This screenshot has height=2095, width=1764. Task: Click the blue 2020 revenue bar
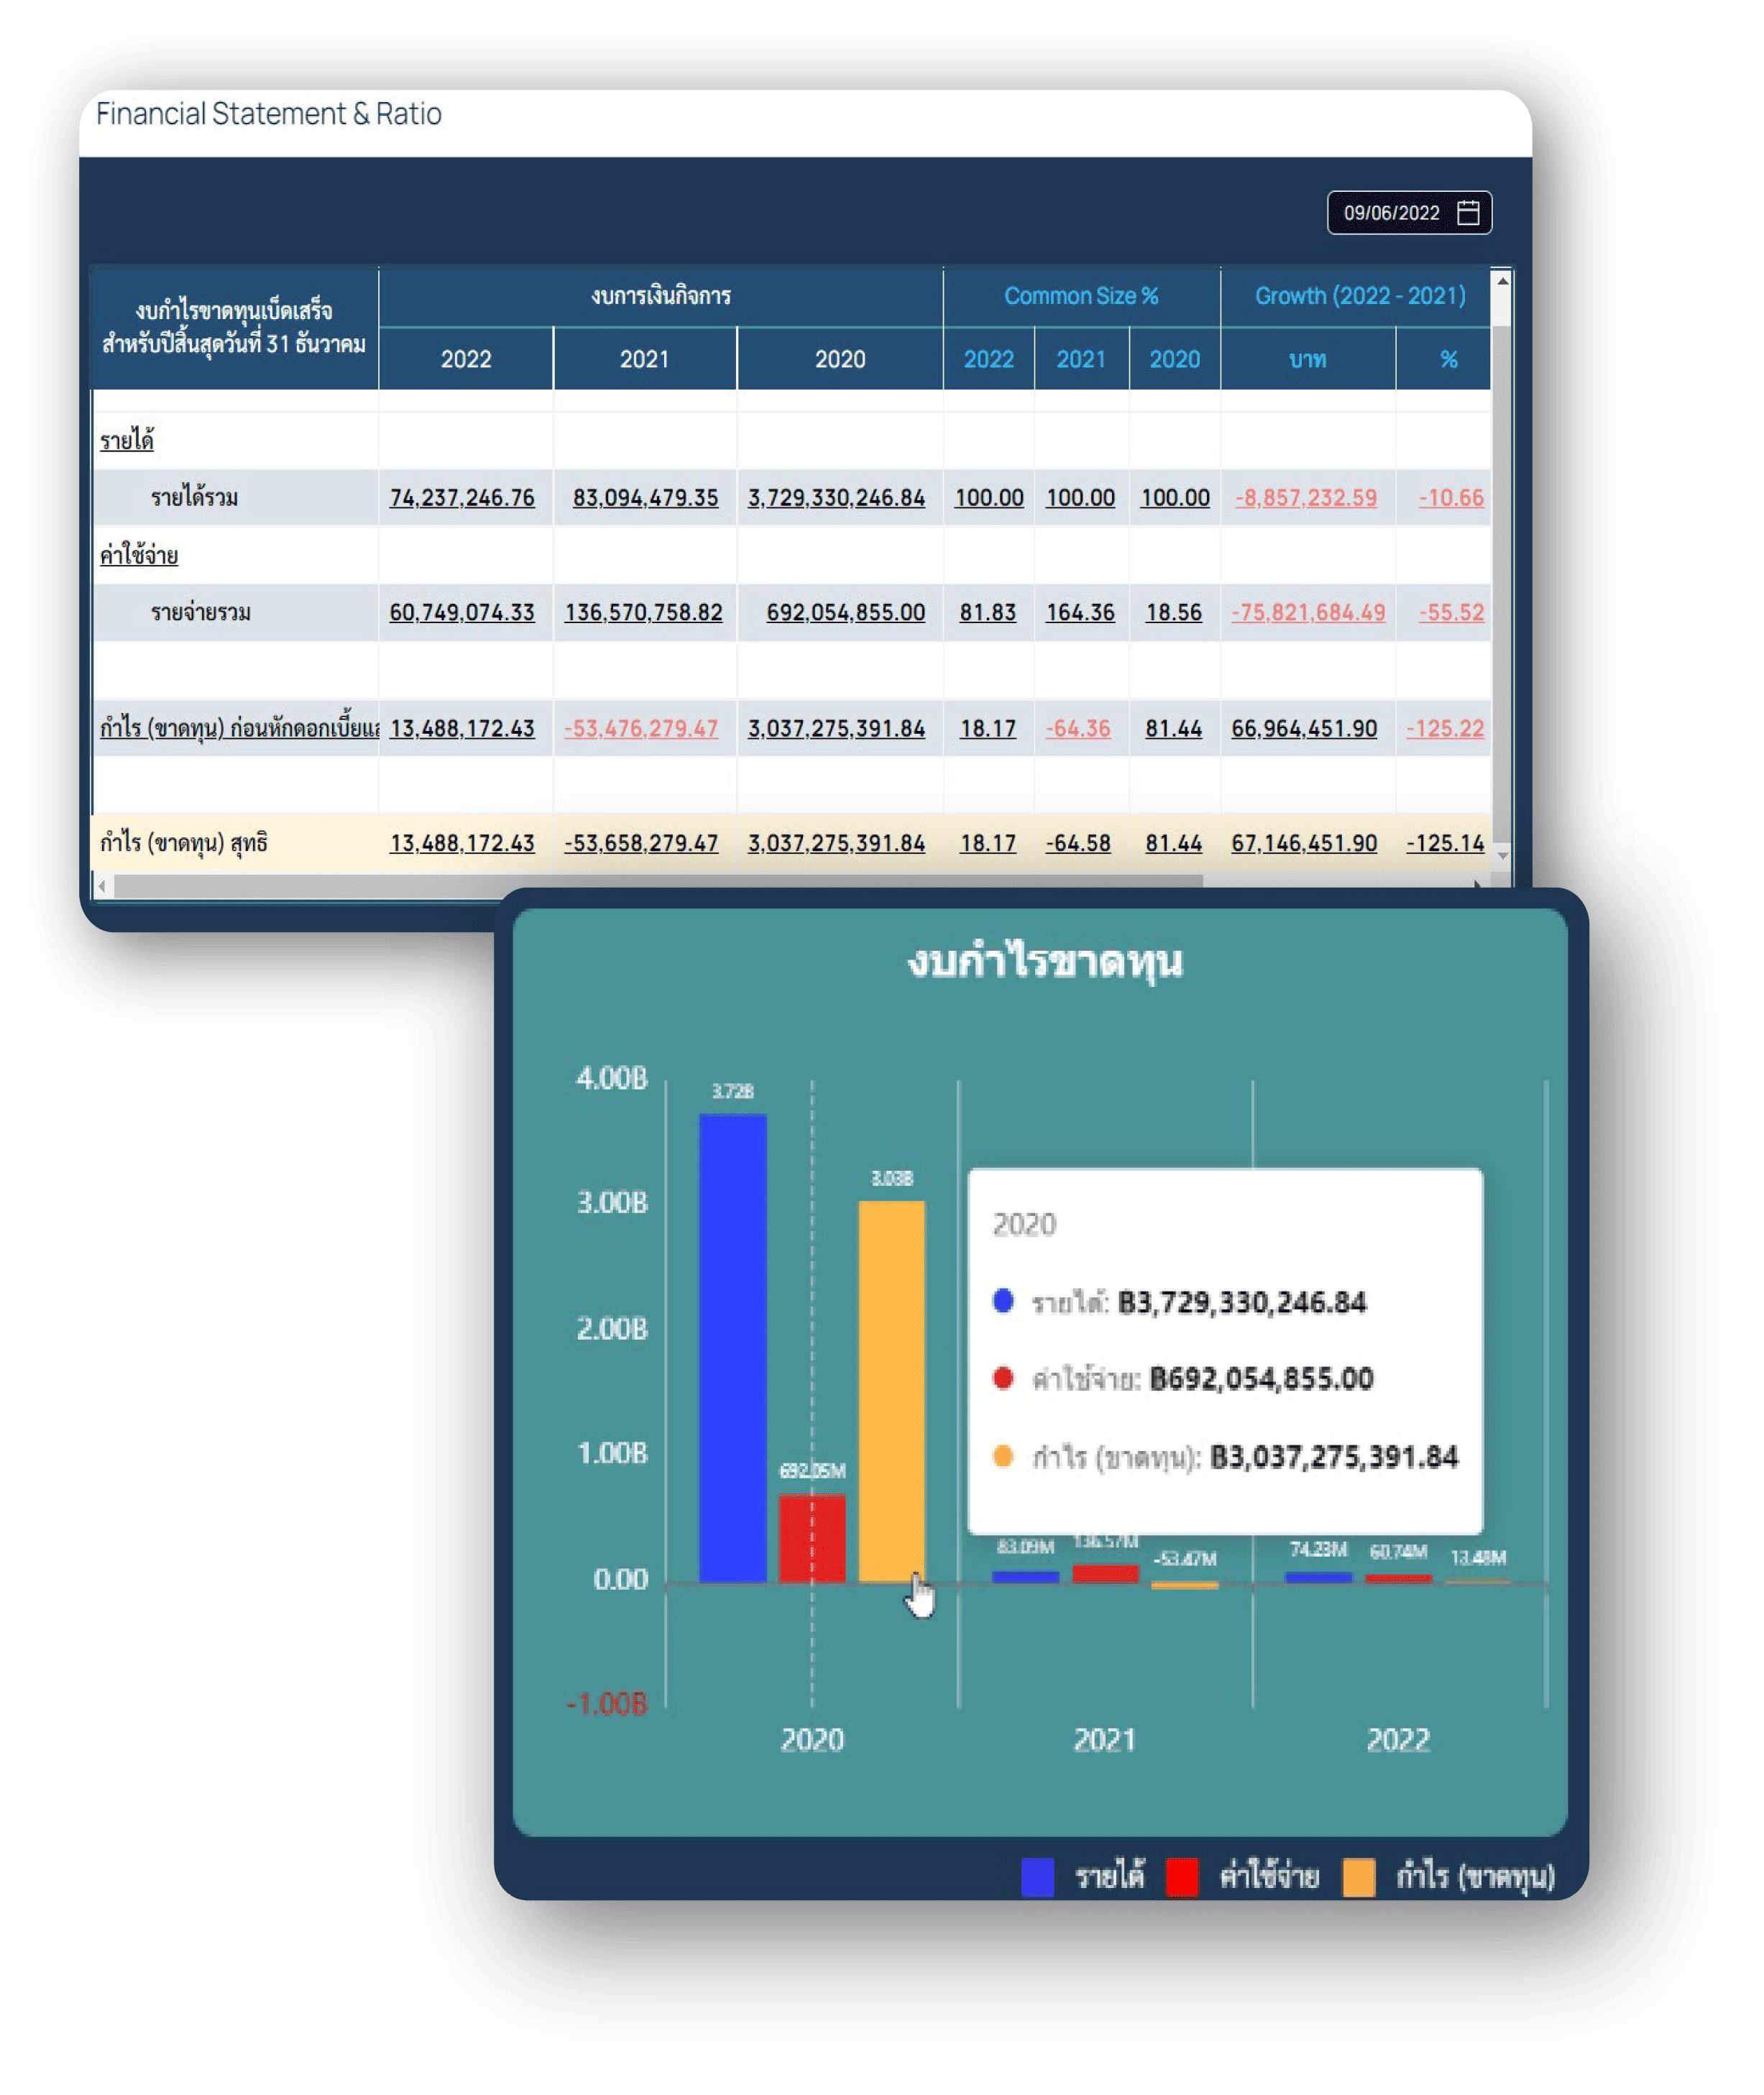pyautogui.click(x=732, y=1350)
